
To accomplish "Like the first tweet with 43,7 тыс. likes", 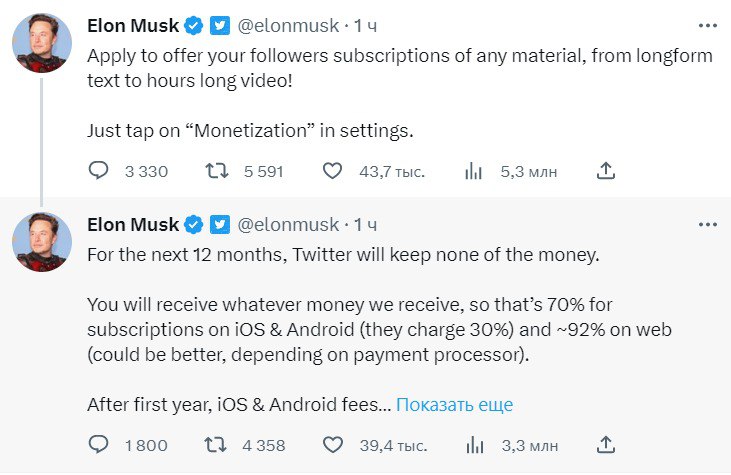I will point(333,171).
